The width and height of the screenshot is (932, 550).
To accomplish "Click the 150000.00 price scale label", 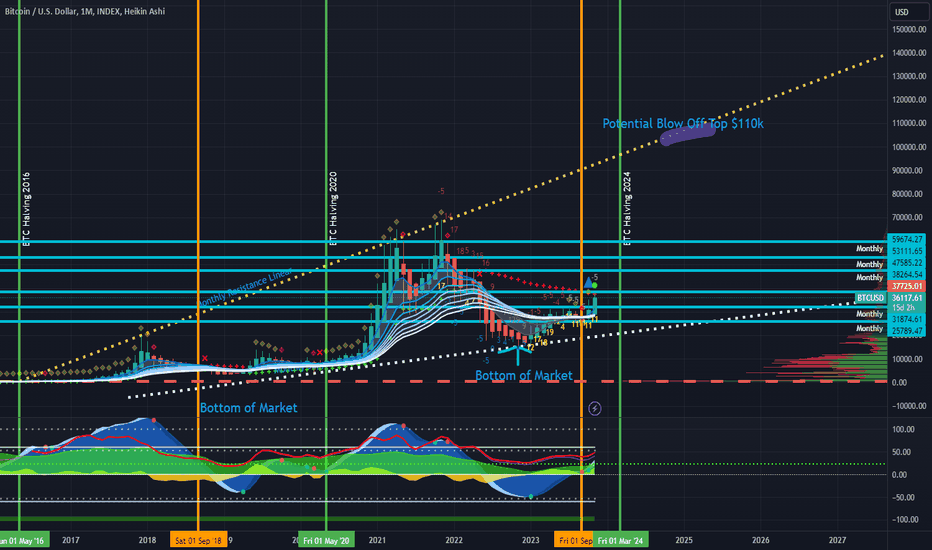I will (x=909, y=29).
